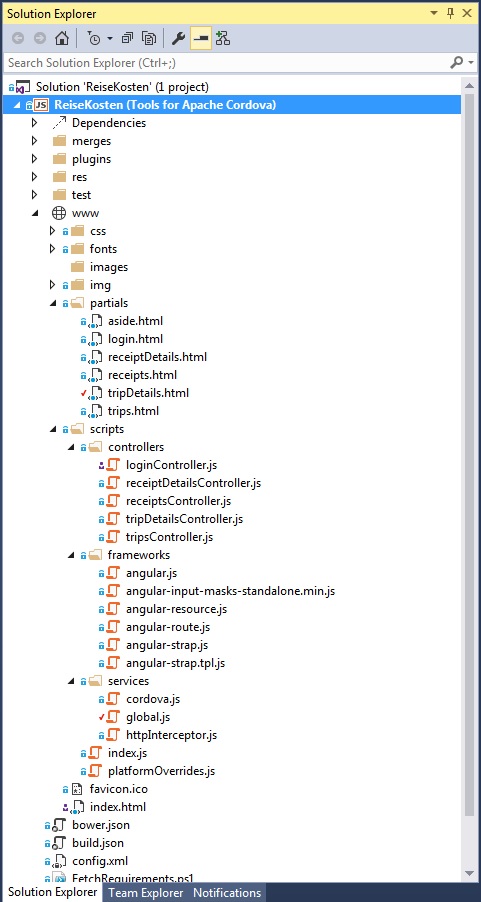Toggle the Auto Hide pin icon
The image size is (481, 902).
pyautogui.click(x=451, y=13)
